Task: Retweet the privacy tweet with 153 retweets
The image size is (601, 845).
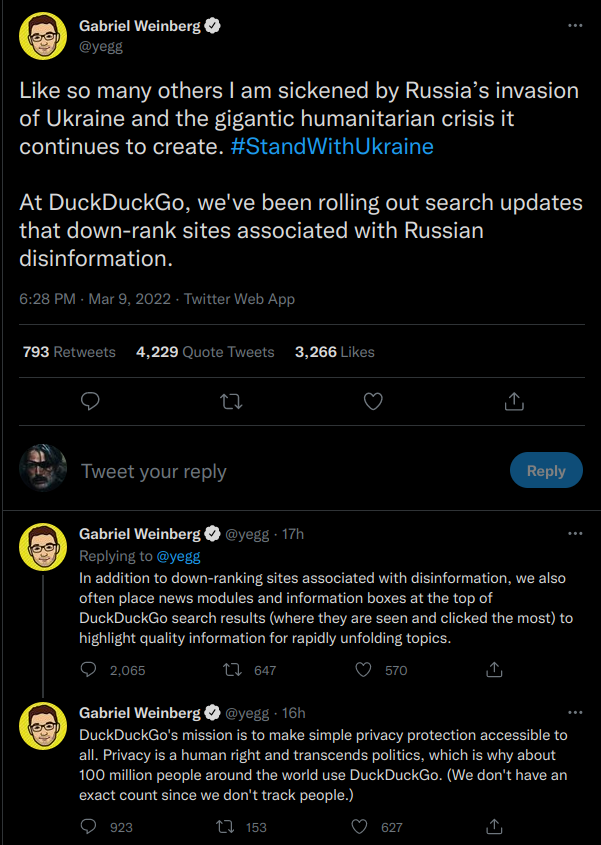Action: 226,827
